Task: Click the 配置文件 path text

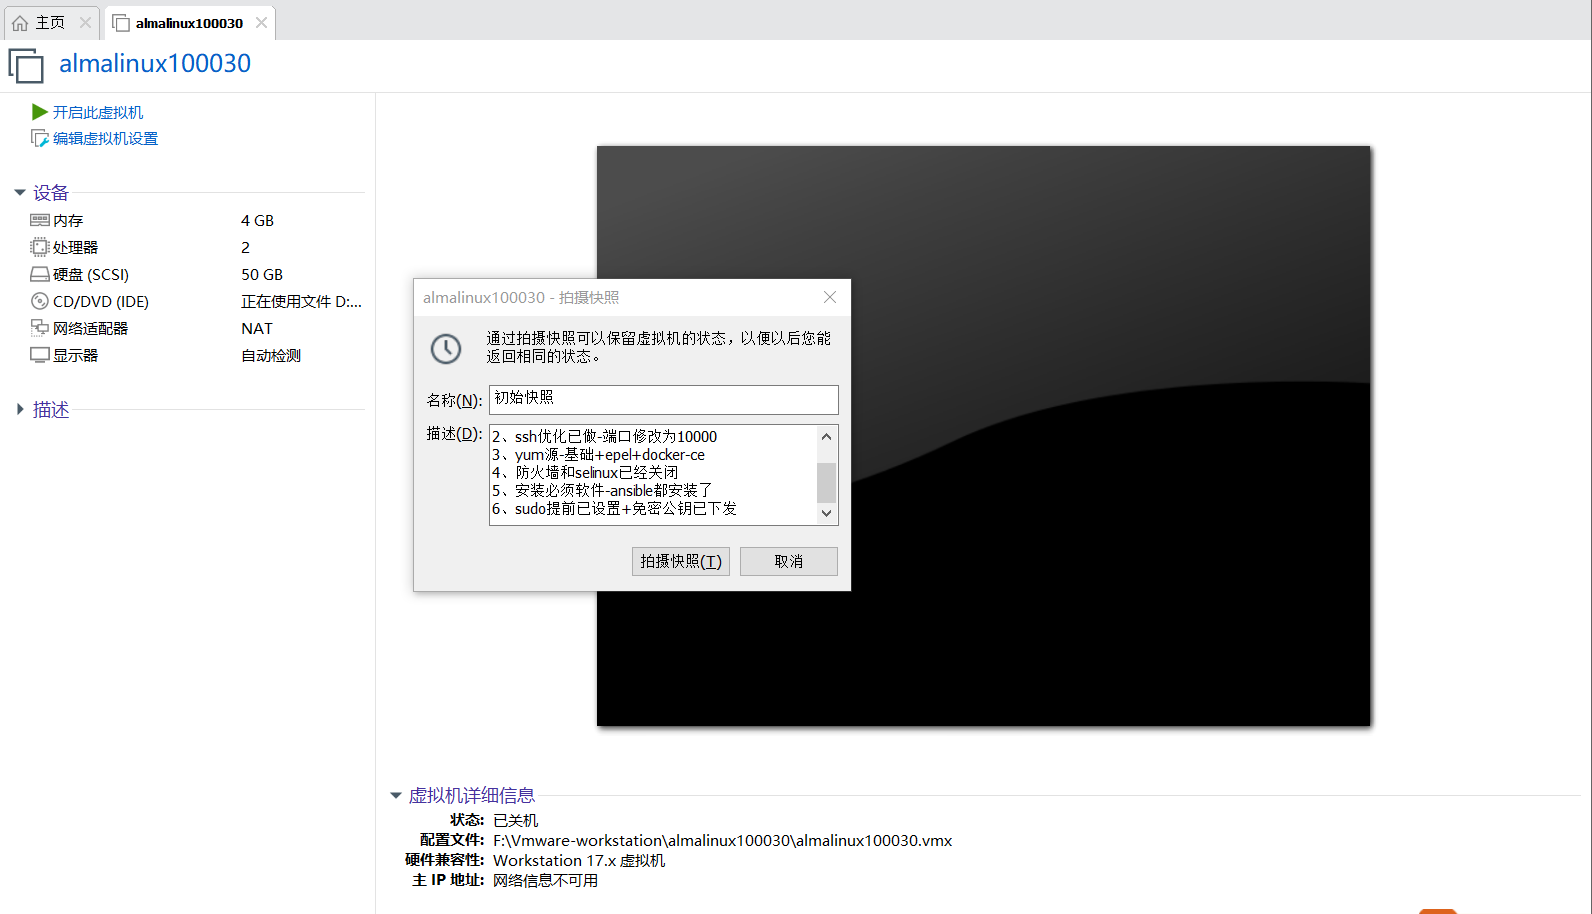Action: [x=722, y=841]
